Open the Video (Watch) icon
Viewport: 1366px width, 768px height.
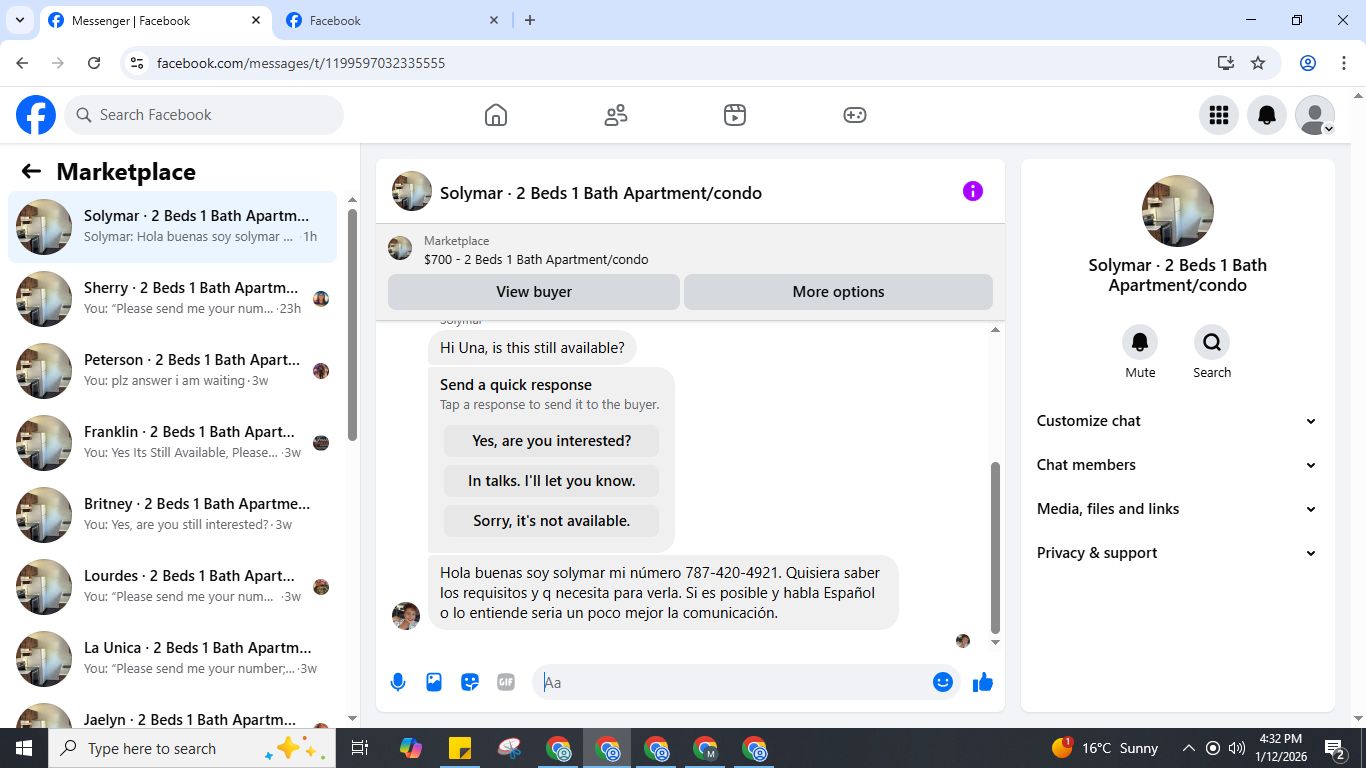coord(735,115)
